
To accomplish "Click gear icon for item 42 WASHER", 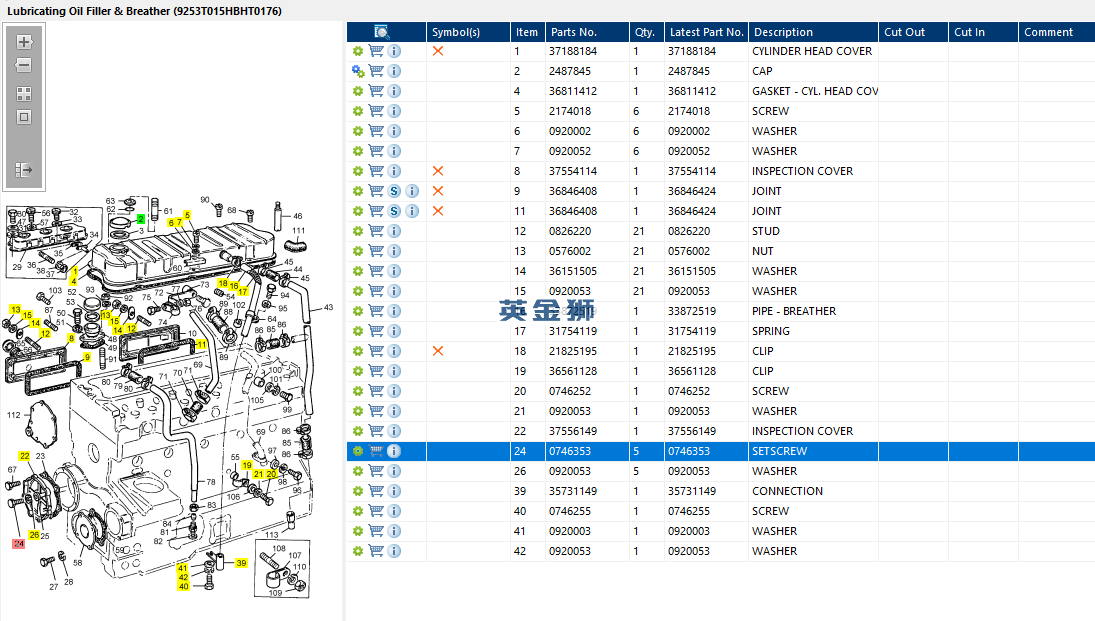I will pyautogui.click(x=358, y=551).
